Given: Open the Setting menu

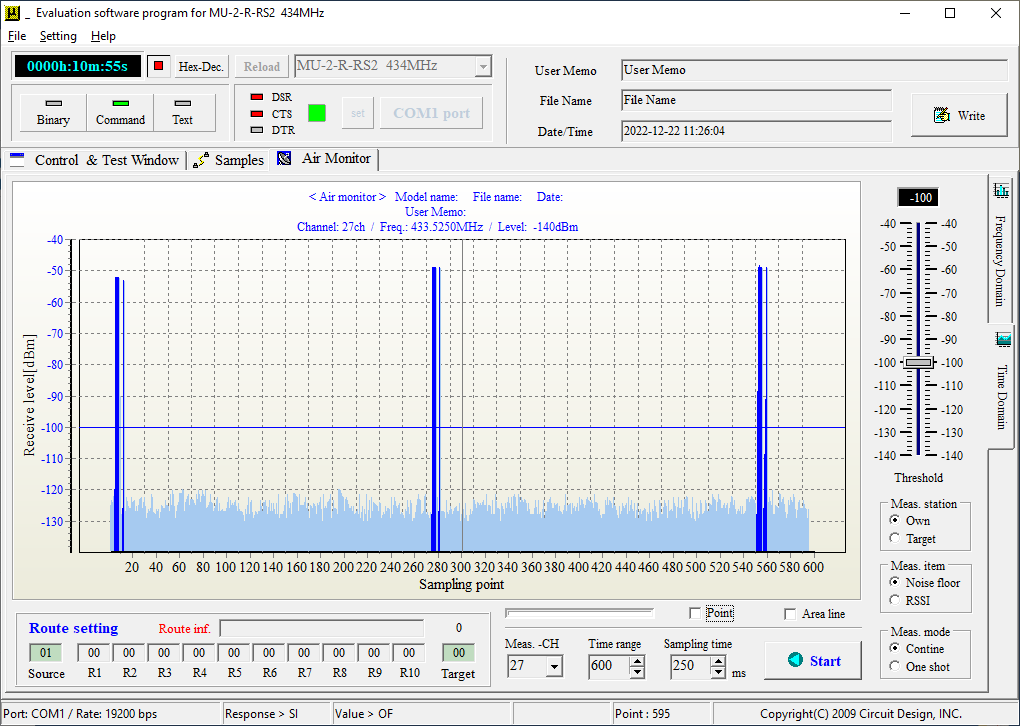Looking at the screenshot, I should tap(58, 36).
